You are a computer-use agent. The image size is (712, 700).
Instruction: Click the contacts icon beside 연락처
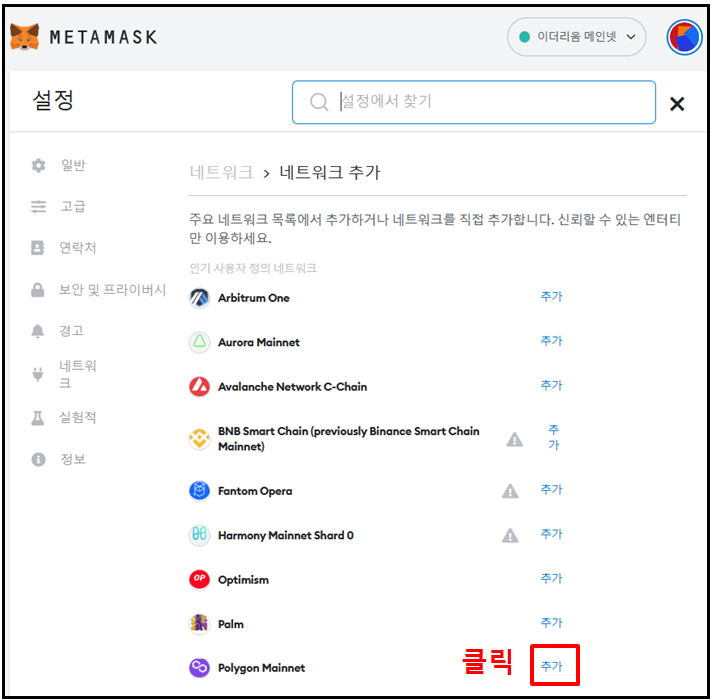click(38, 248)
